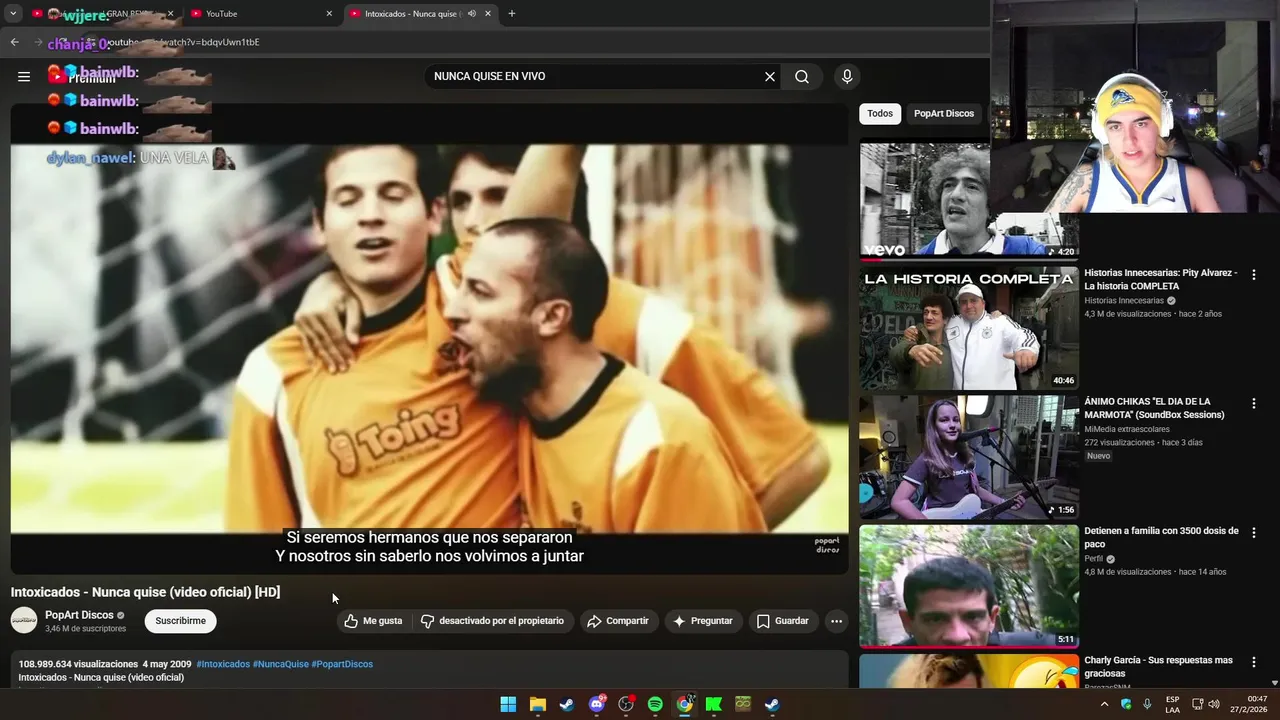This screenshot has height=720, width=1280.
Task: Expand the tab search dropdown arrow
Action: (13, 14)
